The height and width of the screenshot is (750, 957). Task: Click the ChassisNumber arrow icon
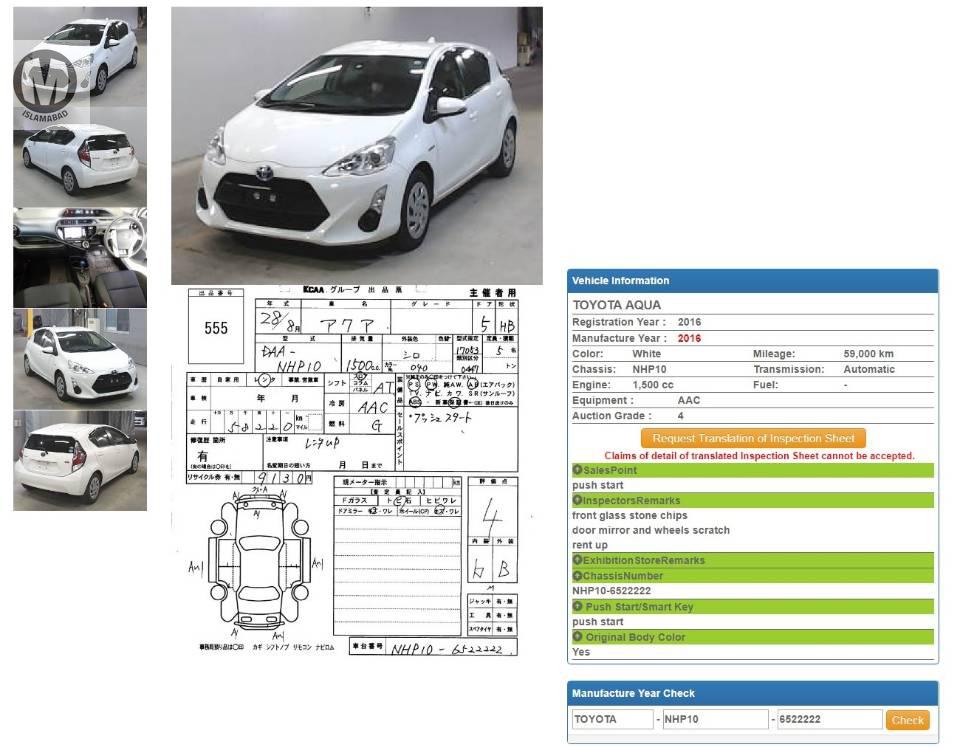pos(577,576)
